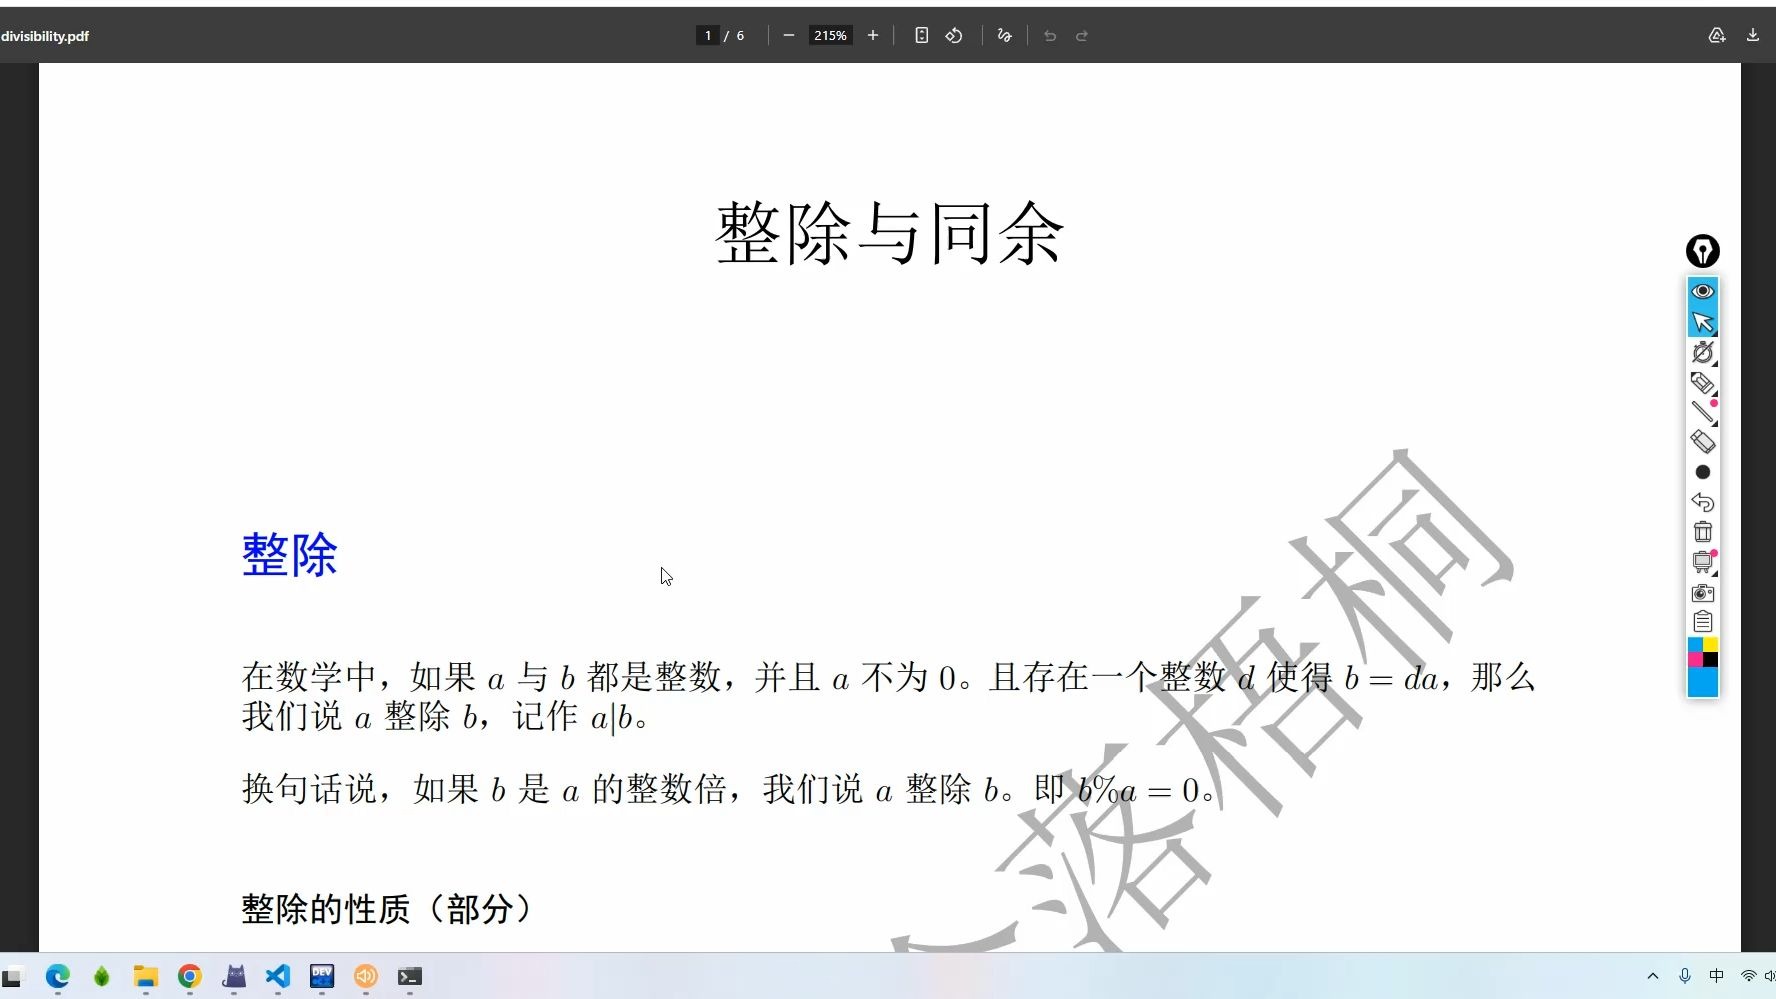Open Visual Studio Code from taskbar
Image resolution: width=1776 pixels, height=999 pixels.
(278, 976)
